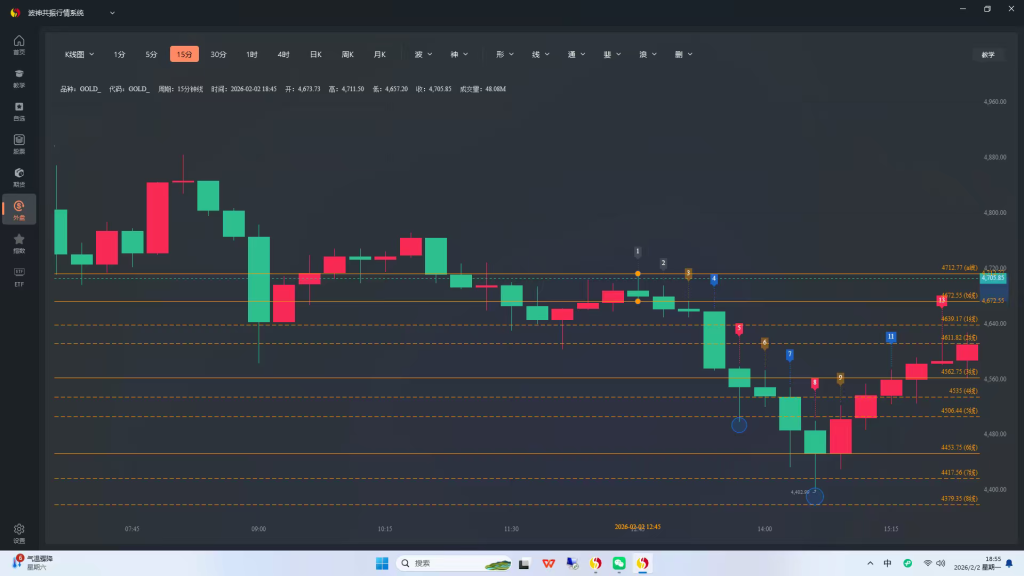Select the 自选 watchlist sidebar icon

pos(19,109)
